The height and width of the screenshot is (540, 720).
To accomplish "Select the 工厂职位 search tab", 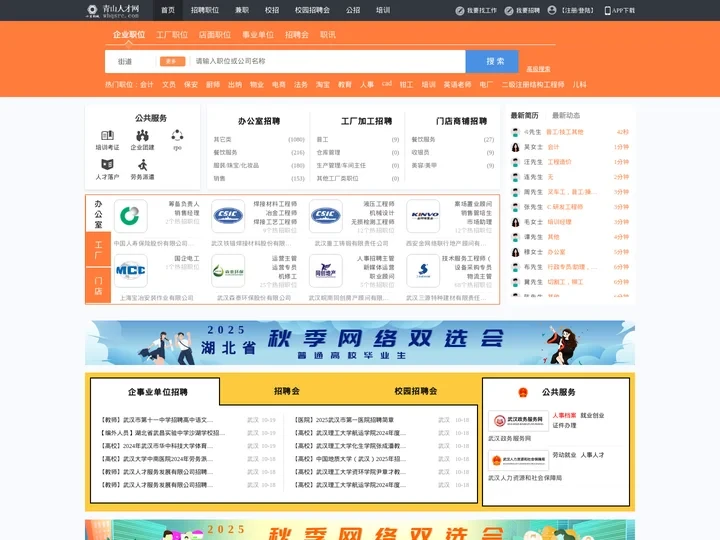I will click(172, 35).
